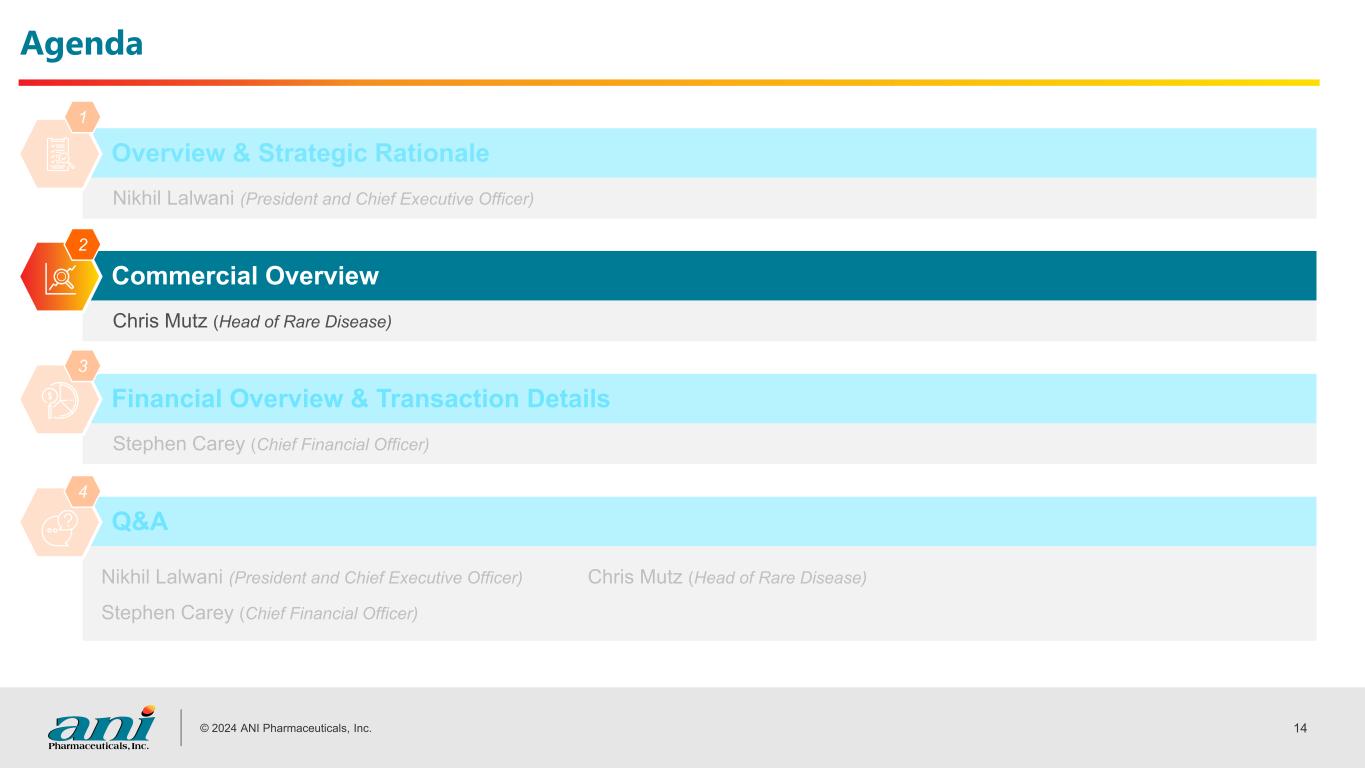Image resolution: width=1365 pixels, height=768 pixels.
Task: Click the number 3 hexagon badge
Action: [x=83, y=367]
